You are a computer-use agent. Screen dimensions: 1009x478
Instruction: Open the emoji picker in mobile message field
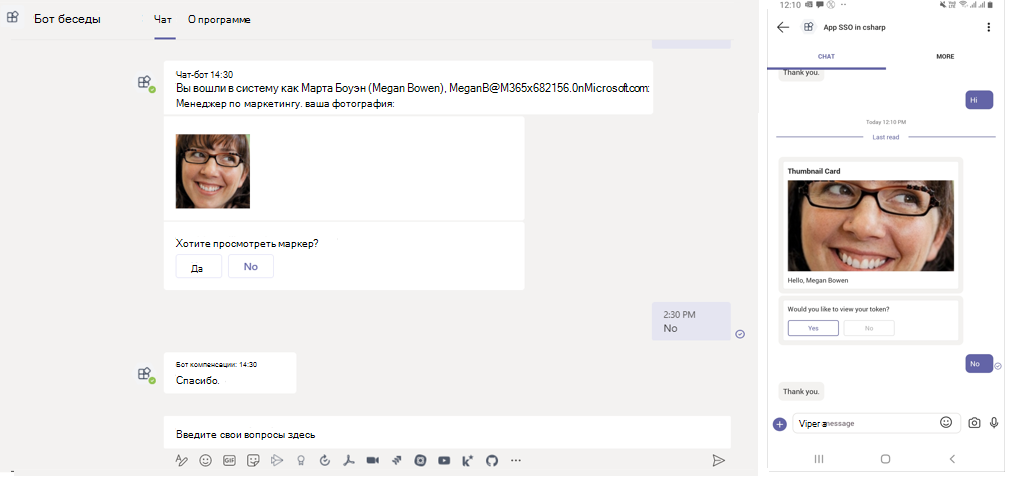(945, 423)
